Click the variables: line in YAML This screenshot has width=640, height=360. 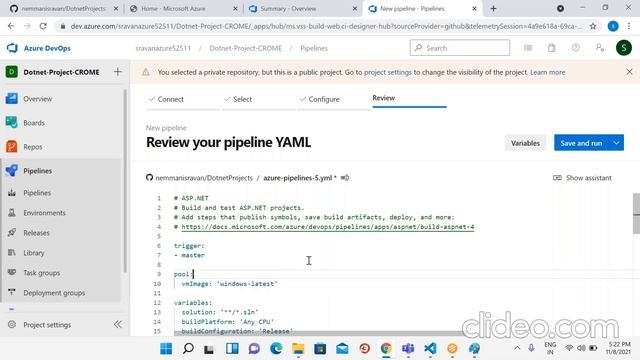pyautogui.click(x=193, y=303)
